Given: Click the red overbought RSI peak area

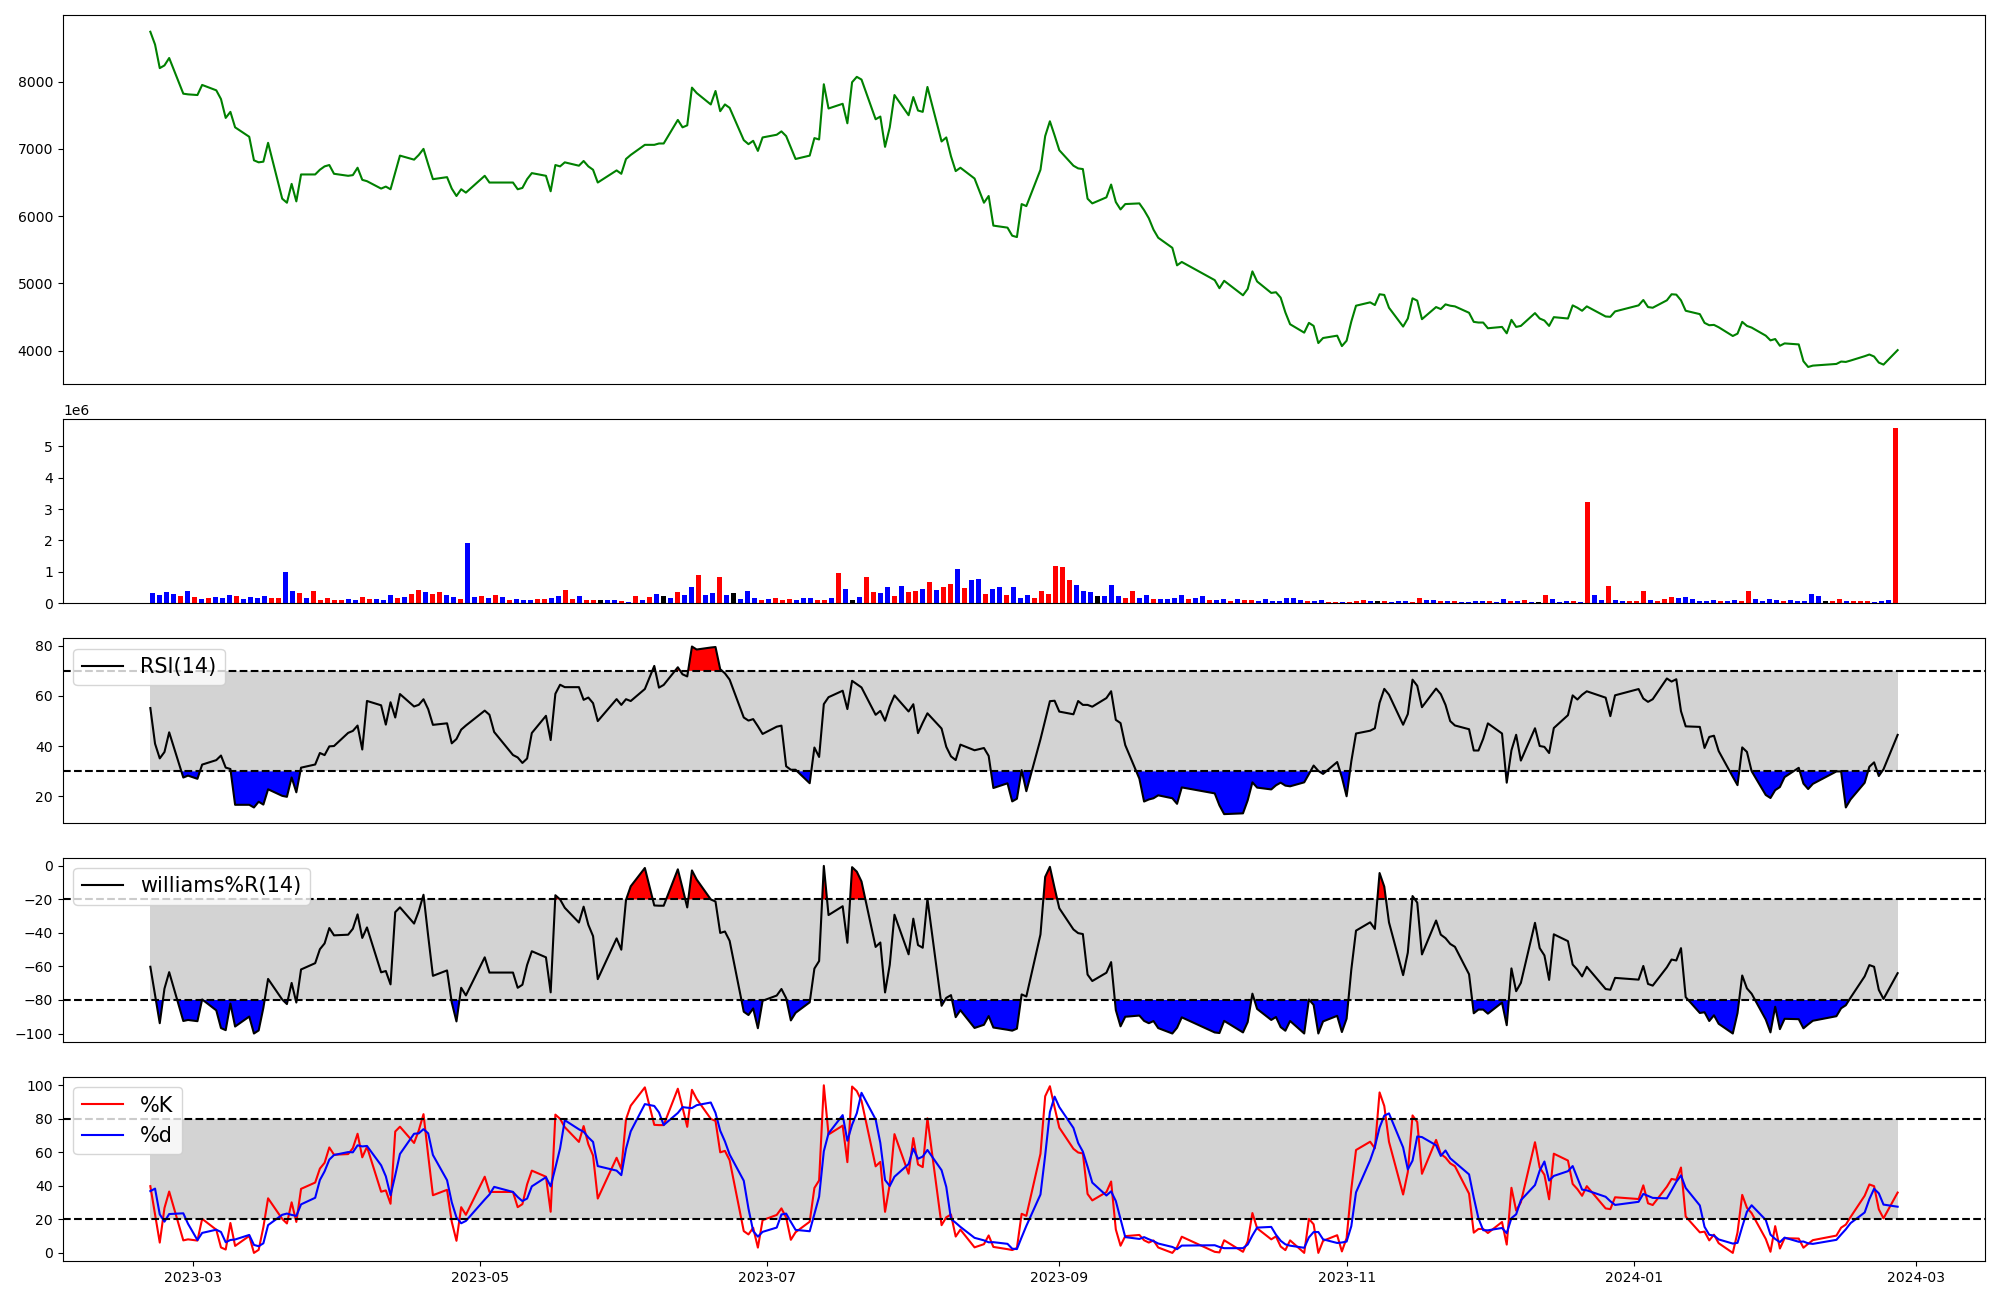Looking at the screenshot, I should (x=704, y=659).
